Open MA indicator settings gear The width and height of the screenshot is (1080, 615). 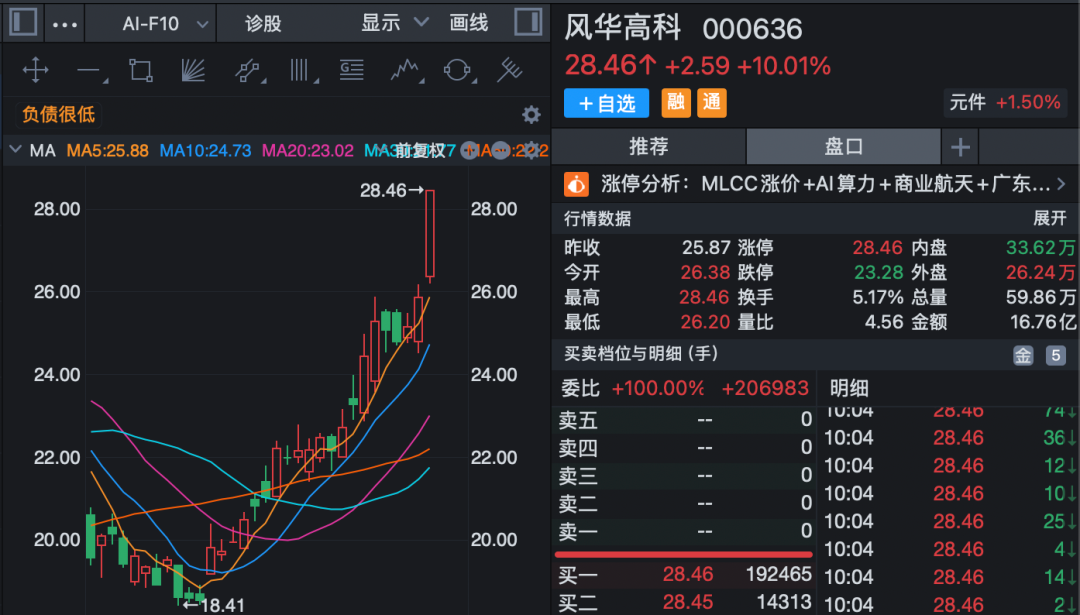pyautogui.click(x=531, y=151)
